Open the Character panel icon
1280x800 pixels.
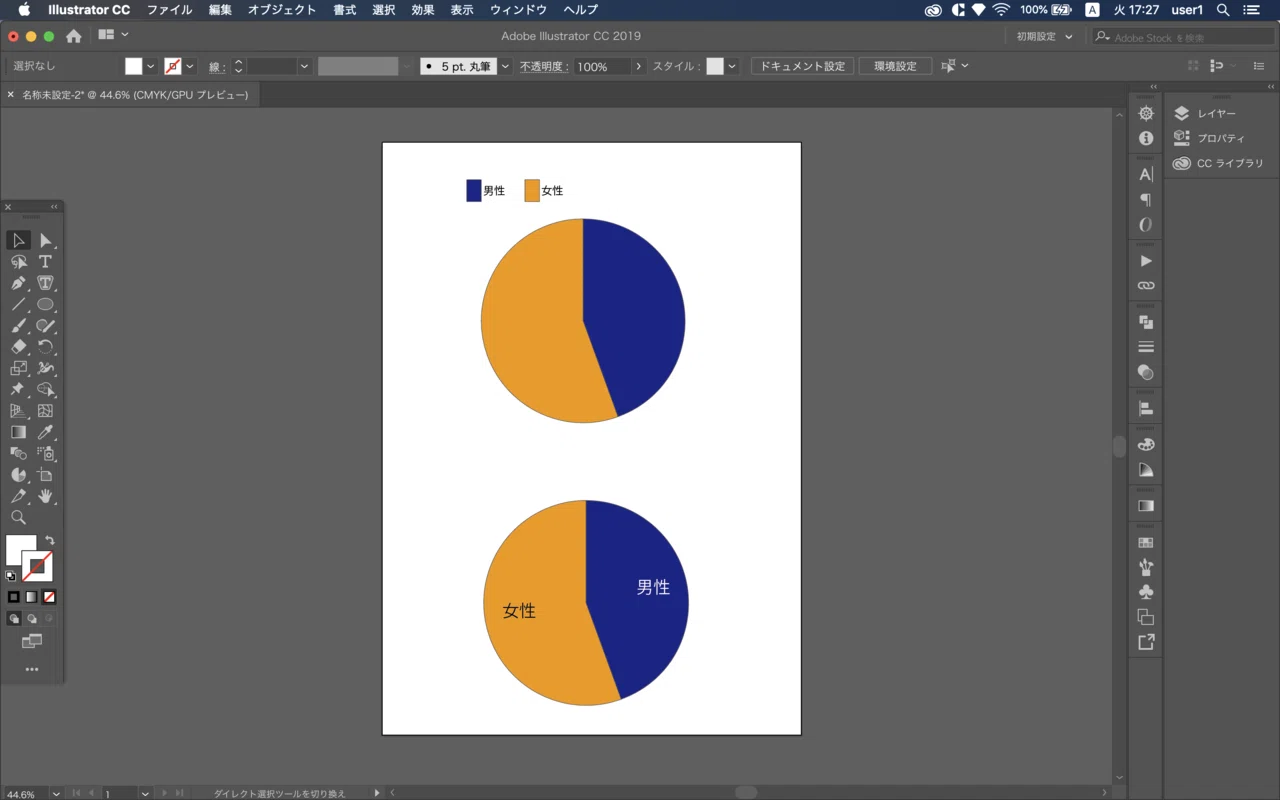point(1146,174)
